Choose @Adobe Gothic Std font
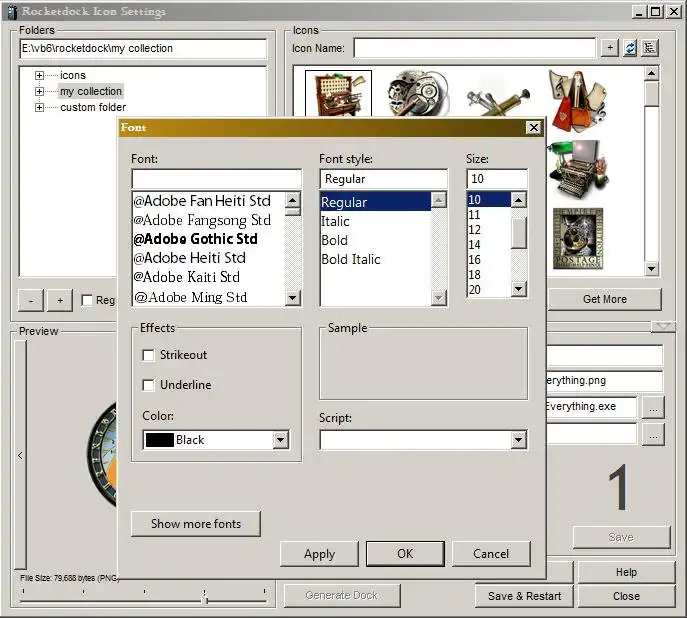 click(x=195, y=239)
